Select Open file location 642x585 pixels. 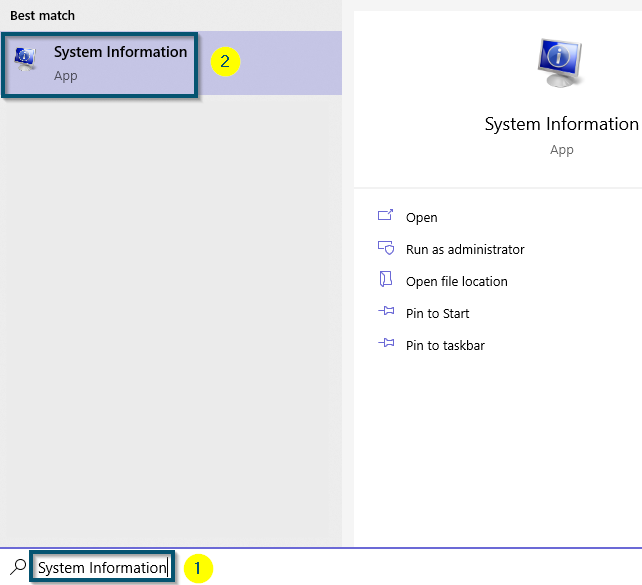457,282
